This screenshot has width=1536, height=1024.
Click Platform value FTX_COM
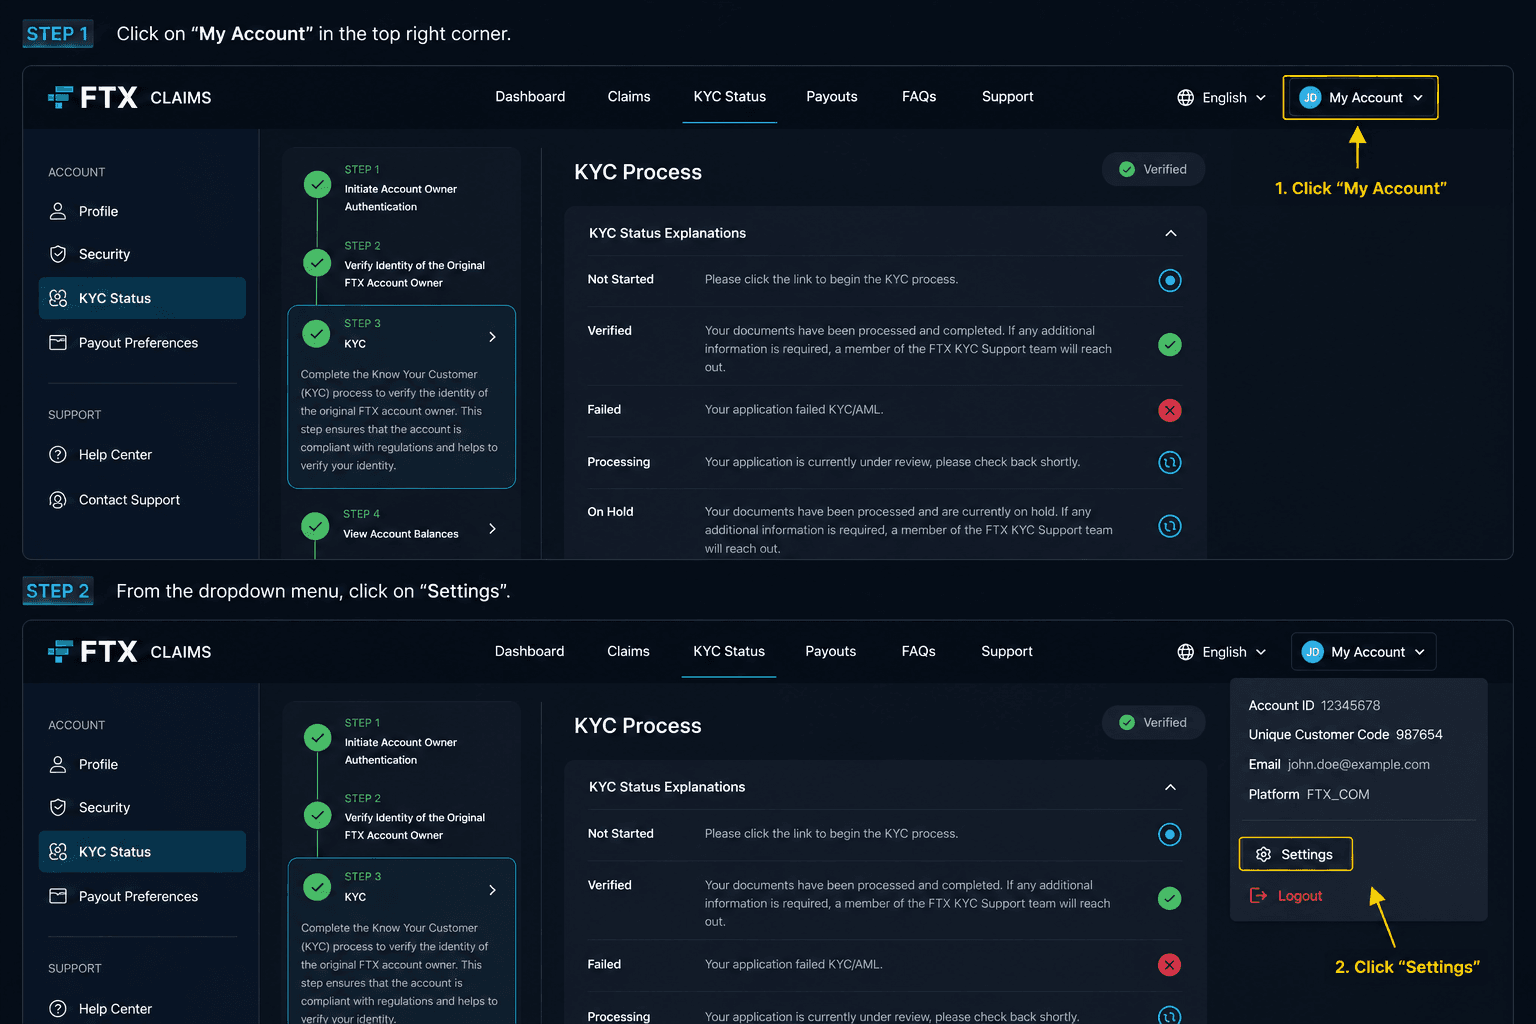[1337, 794]
